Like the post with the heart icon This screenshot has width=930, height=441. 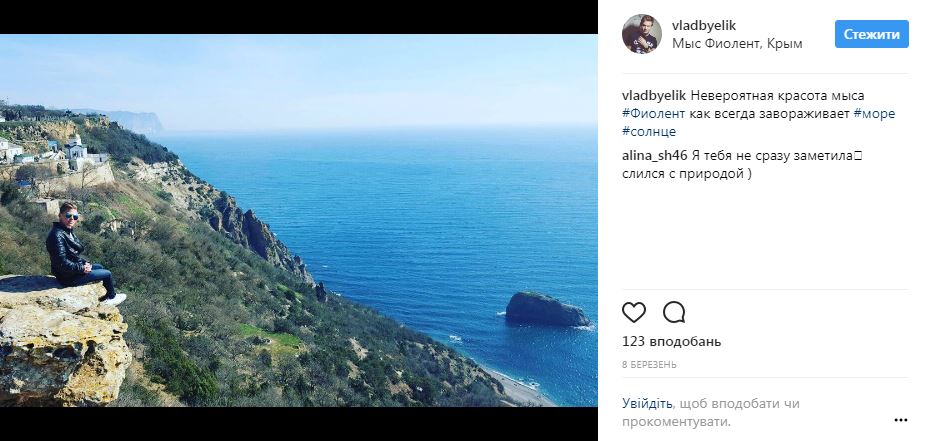click(634, 312)
